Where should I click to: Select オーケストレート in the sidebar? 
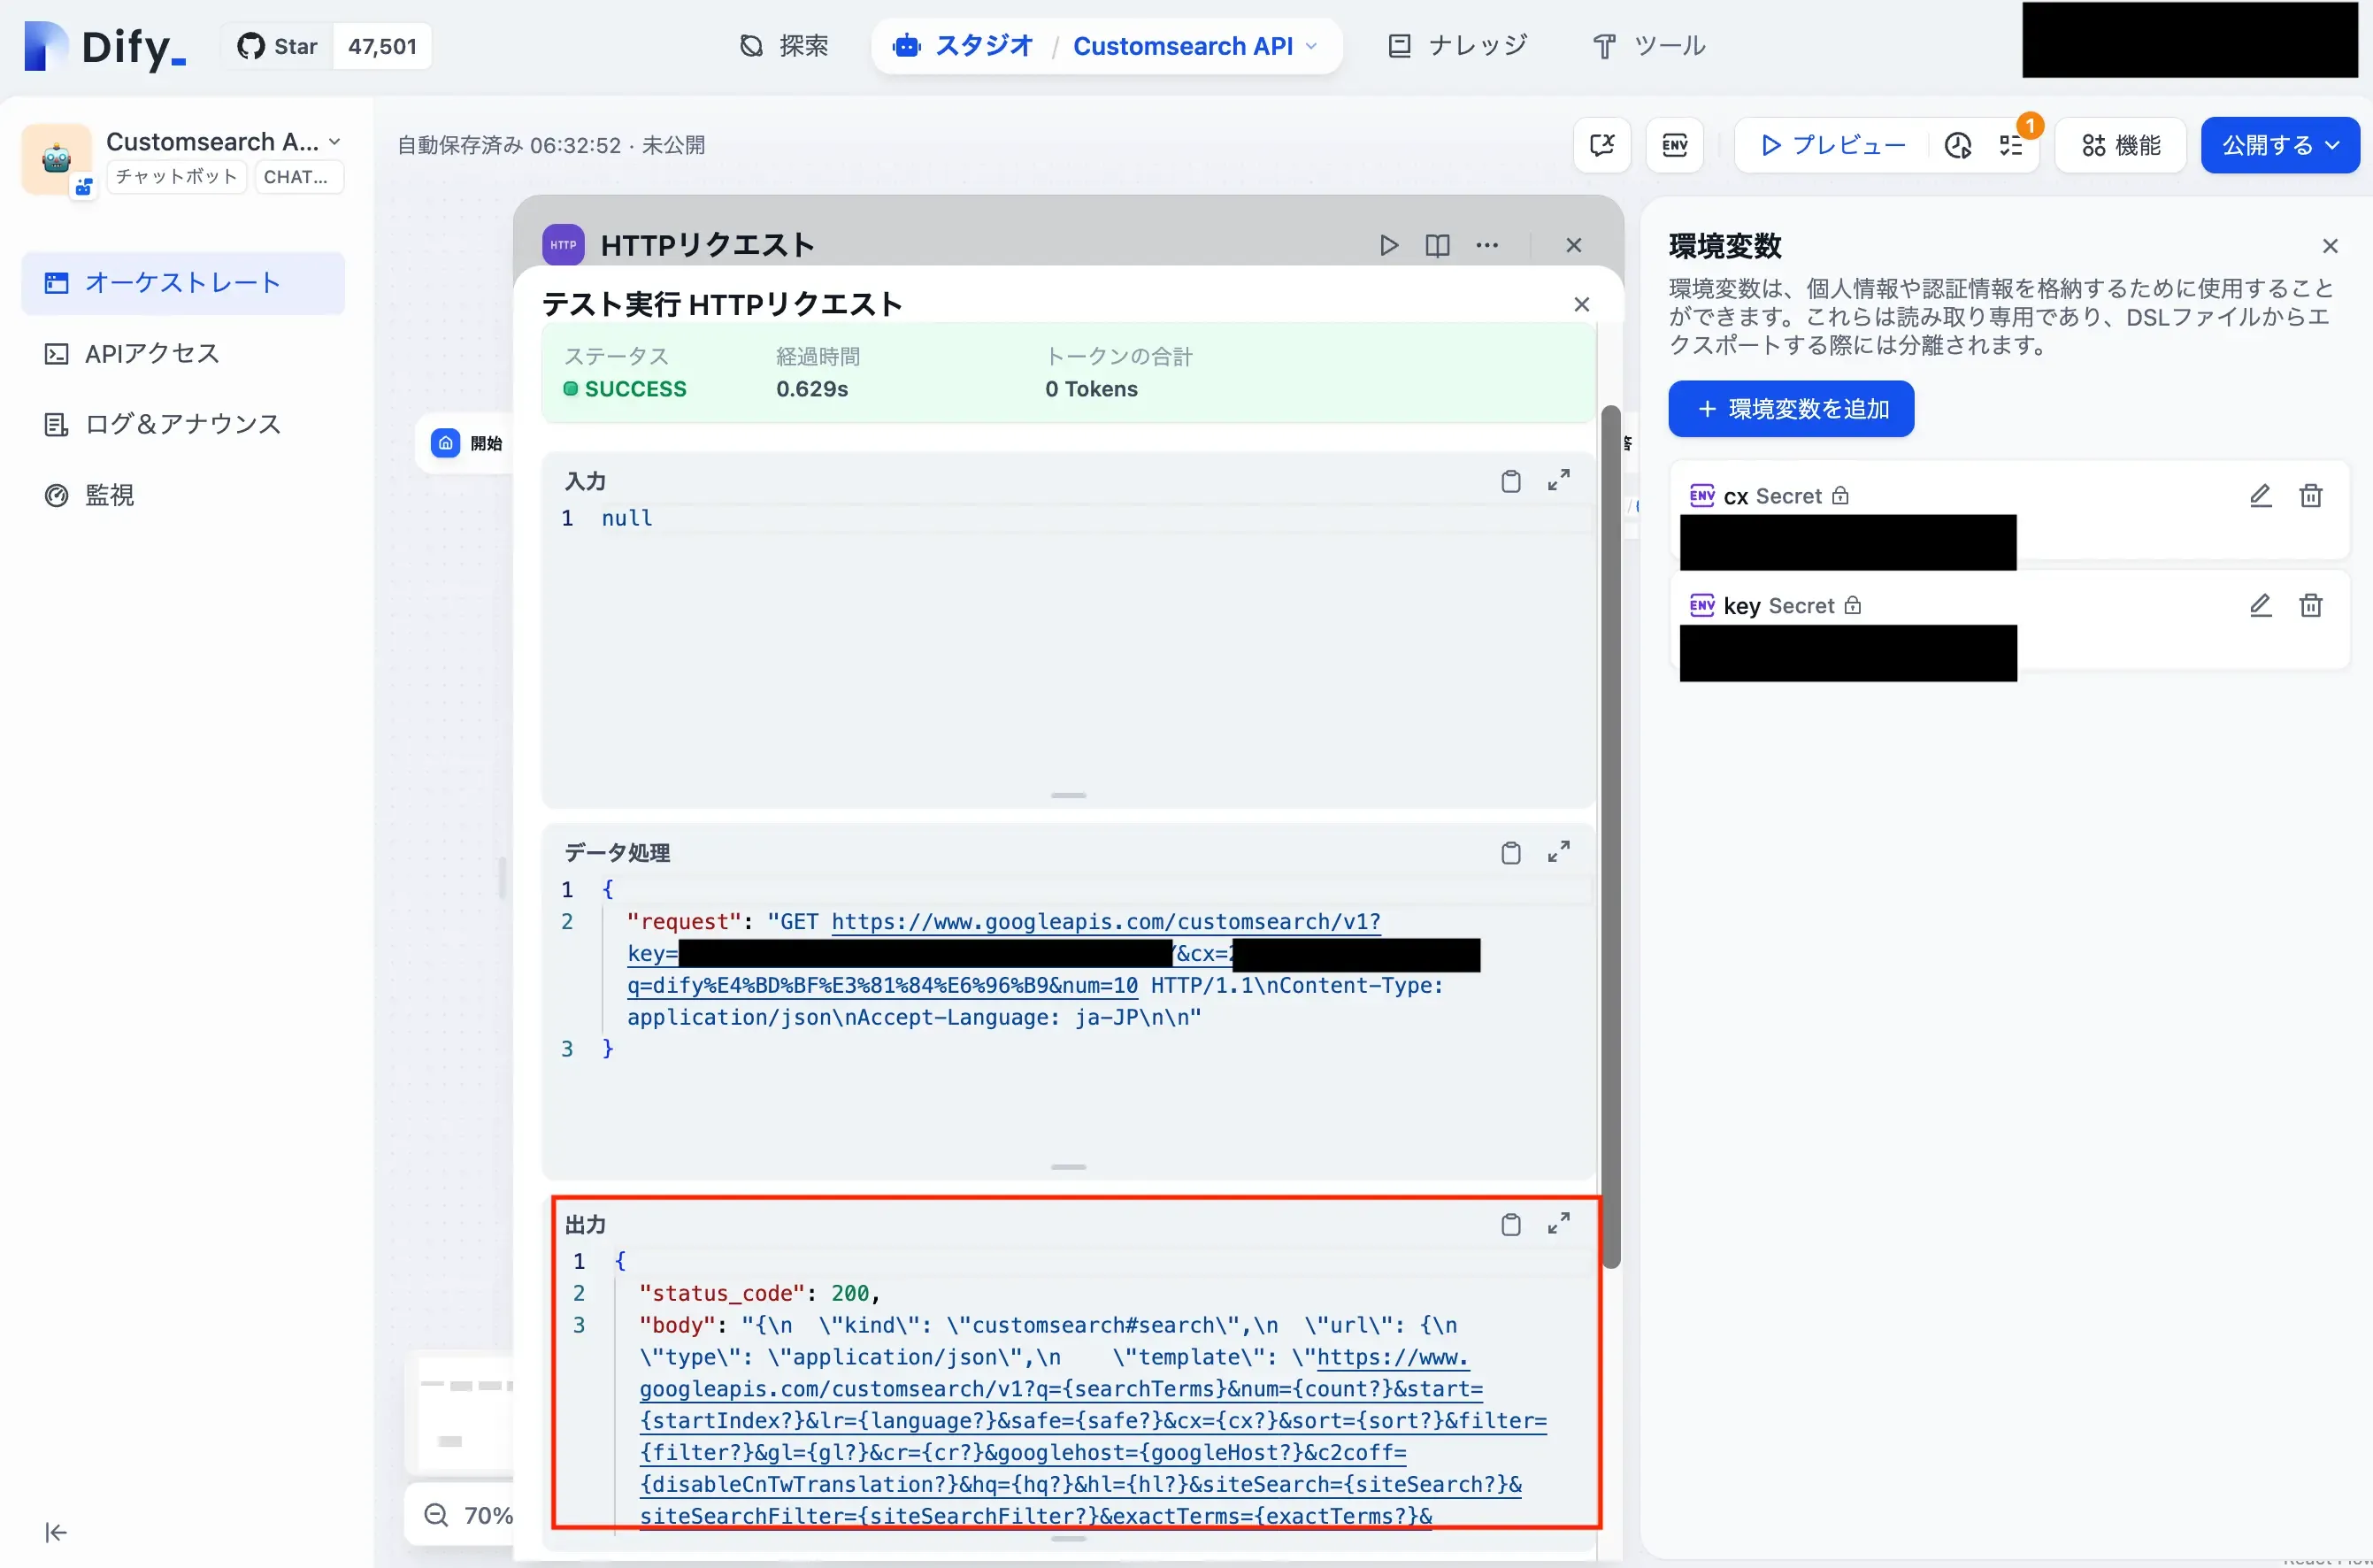tap(183, 283)
